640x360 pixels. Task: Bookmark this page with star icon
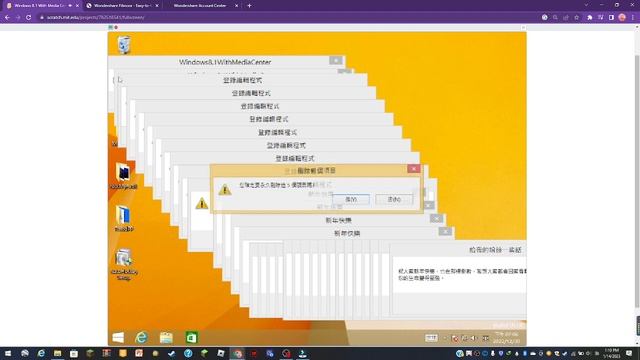(576, 18)
